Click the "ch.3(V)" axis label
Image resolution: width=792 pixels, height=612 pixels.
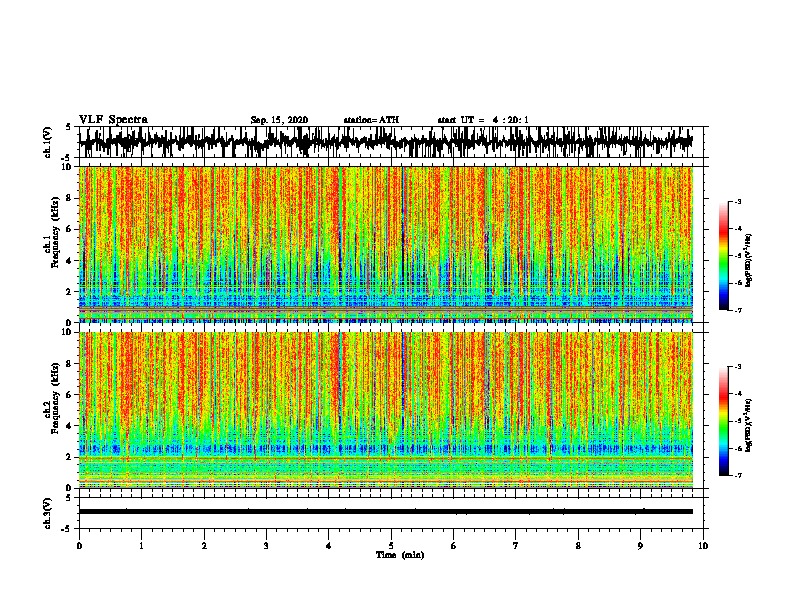coord(48,513)
